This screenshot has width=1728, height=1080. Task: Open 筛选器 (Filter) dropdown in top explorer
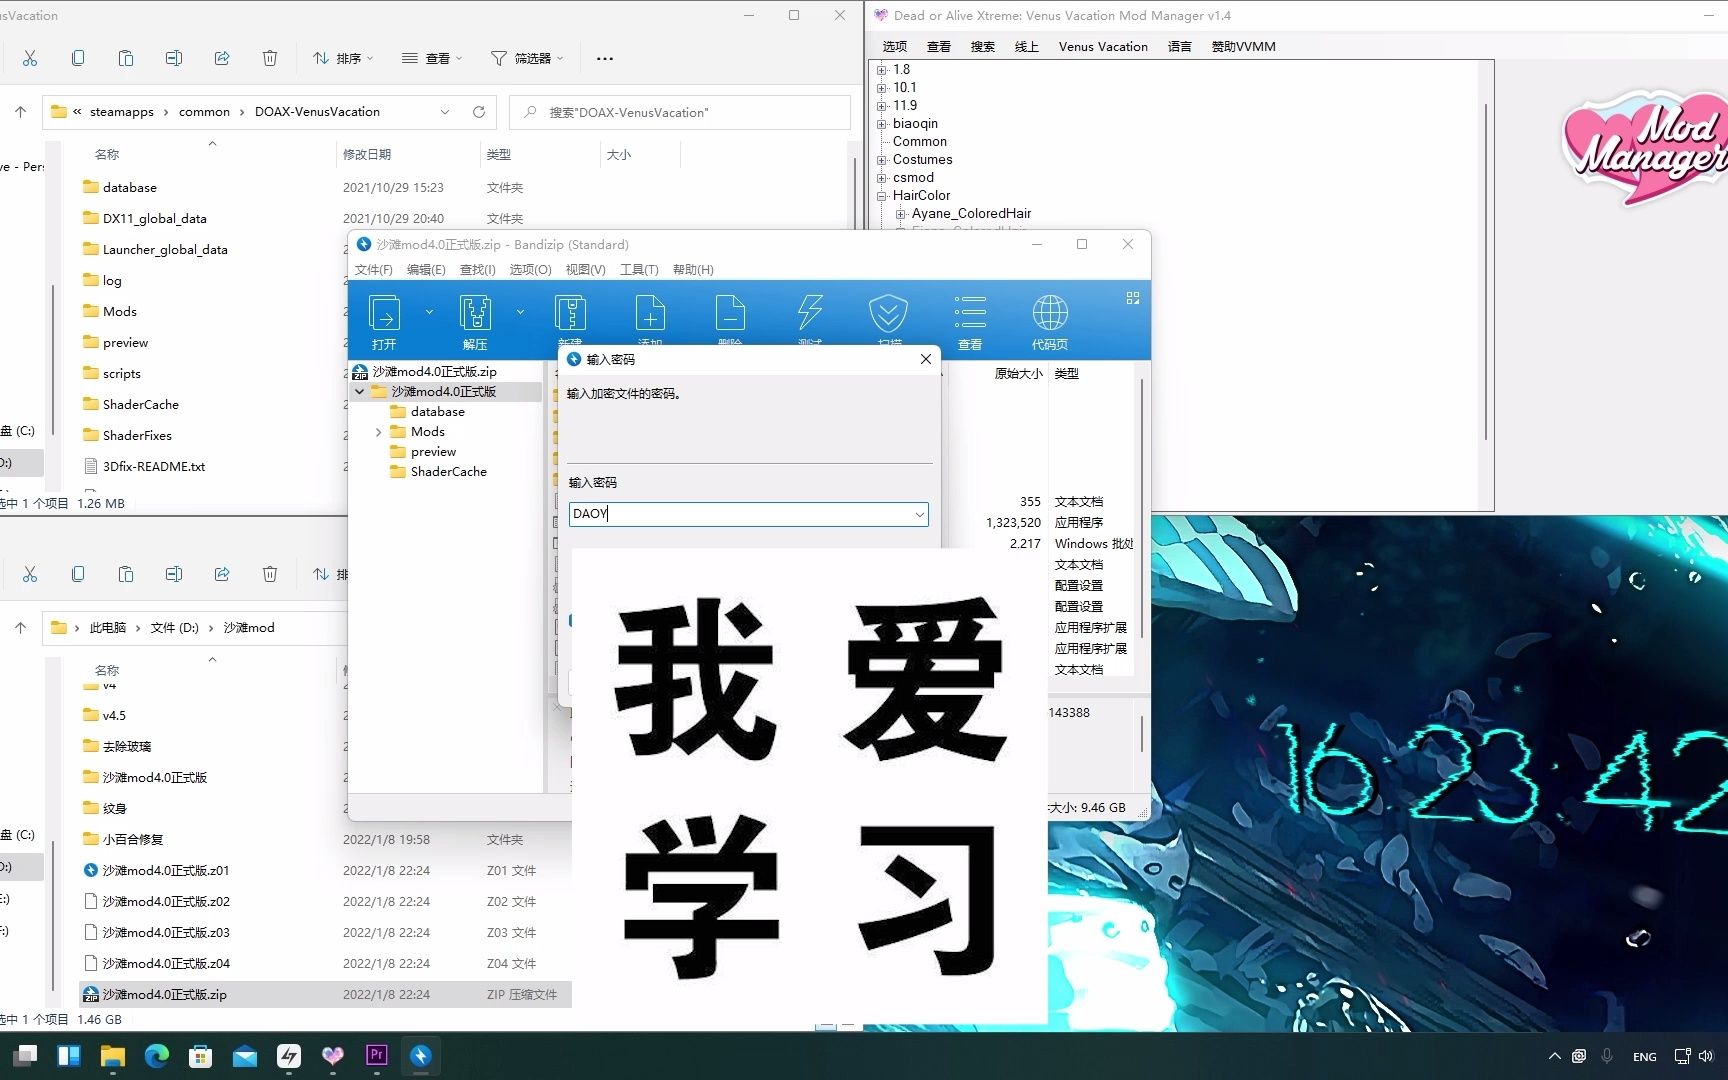tap(527, 58)
